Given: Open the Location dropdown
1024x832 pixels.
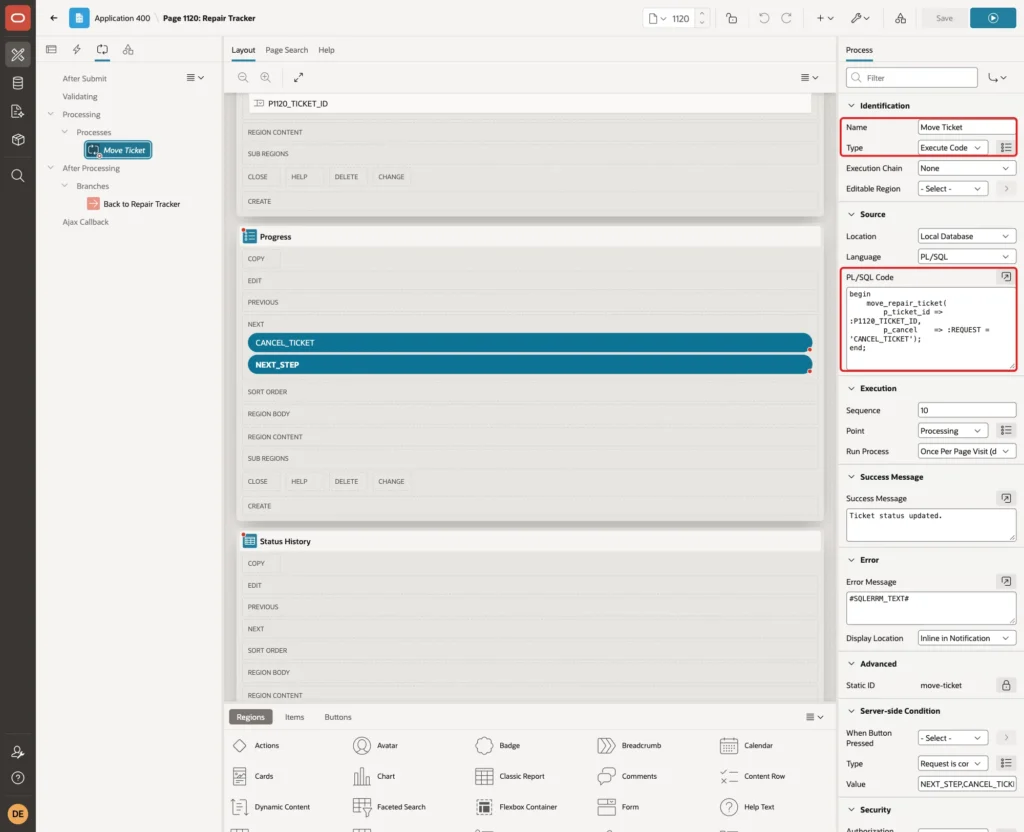Looking at the screenshot, I should 967,236.
